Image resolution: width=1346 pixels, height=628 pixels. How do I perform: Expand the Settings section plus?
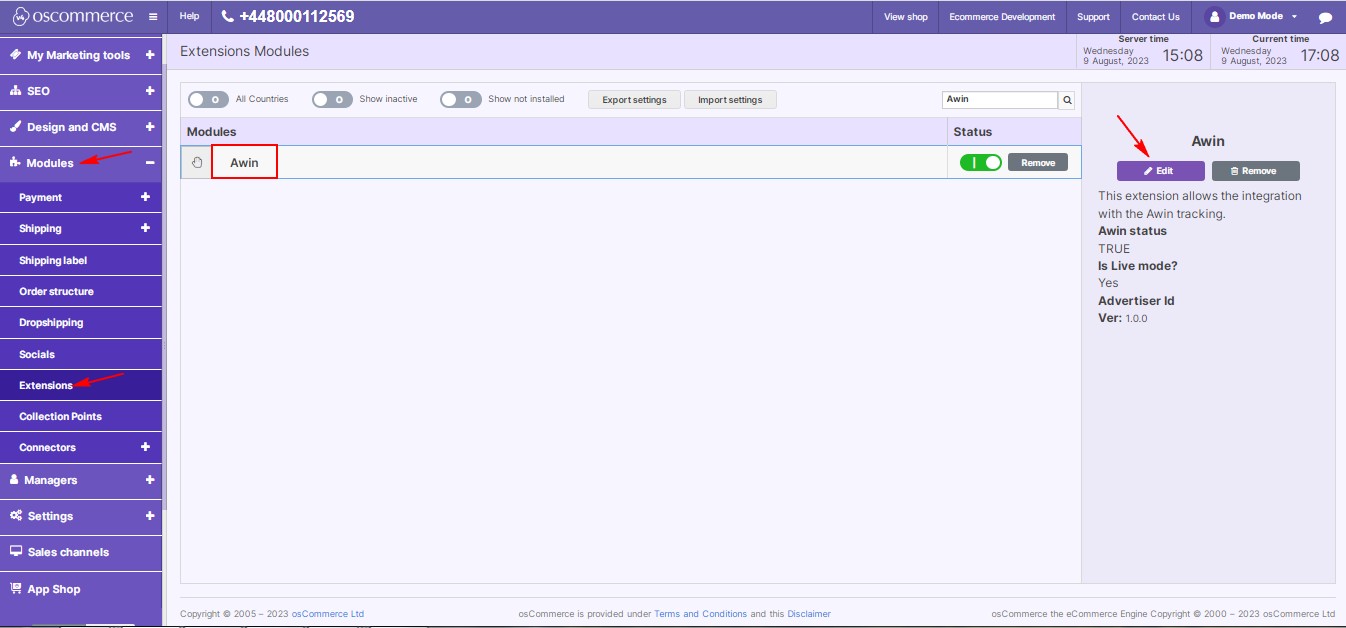pyautogui.click(x=150, y=516)
